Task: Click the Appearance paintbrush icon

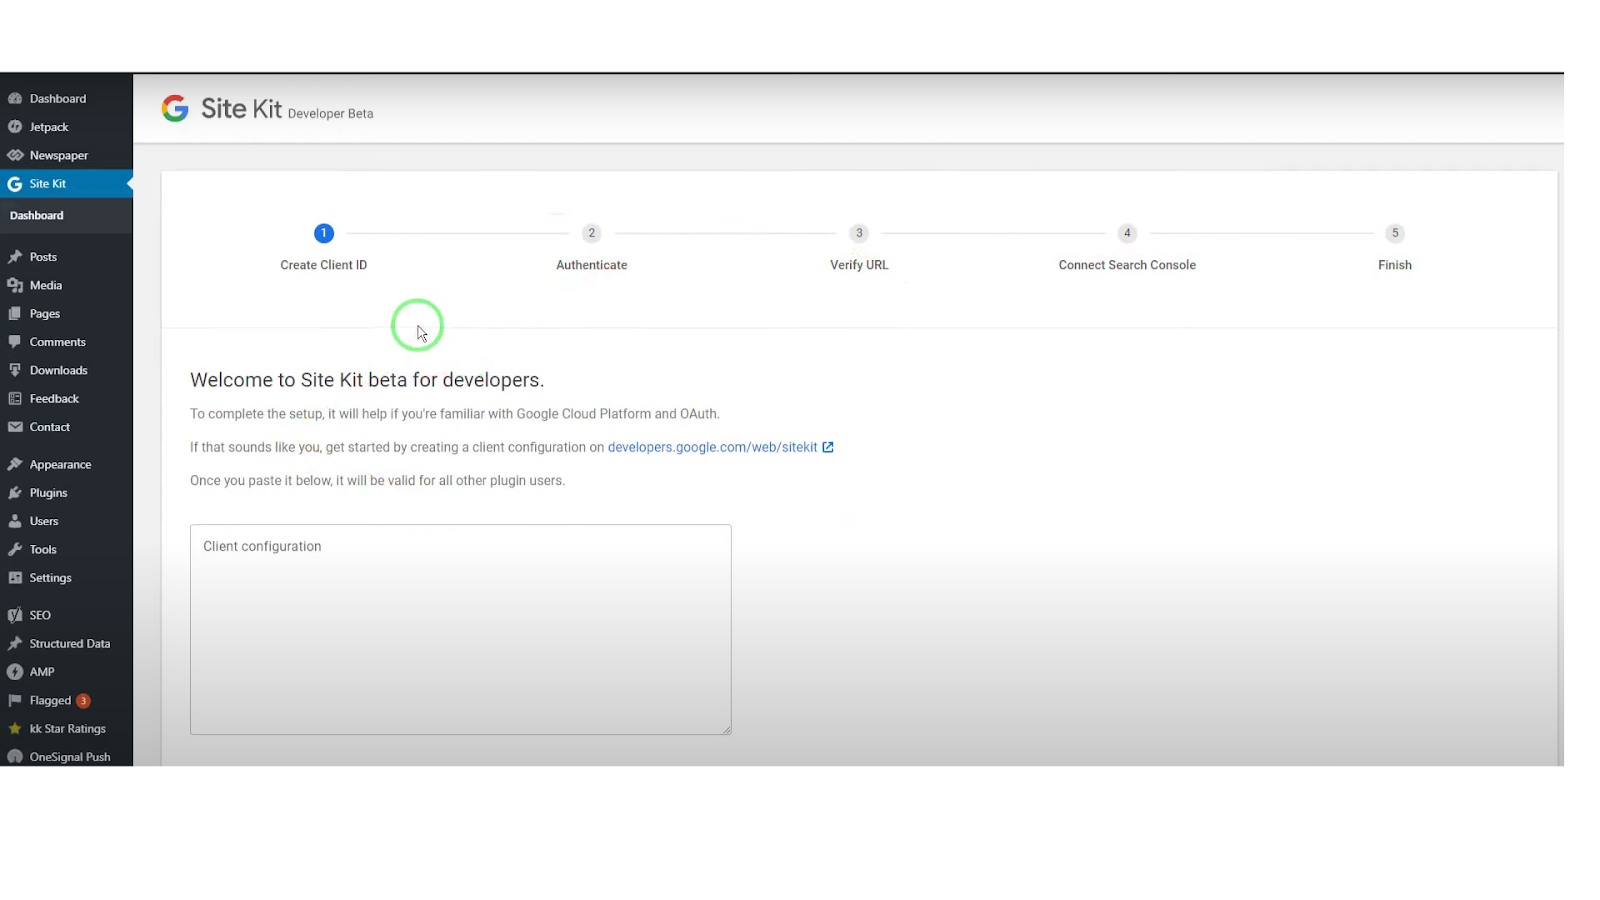Action: 15,465
